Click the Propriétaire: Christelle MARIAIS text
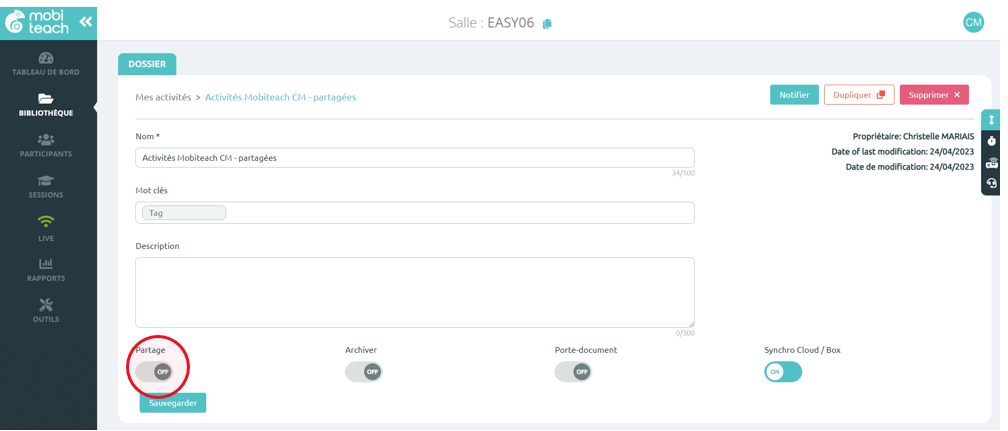Screen dimensions: 1008x431 (913, 137)
